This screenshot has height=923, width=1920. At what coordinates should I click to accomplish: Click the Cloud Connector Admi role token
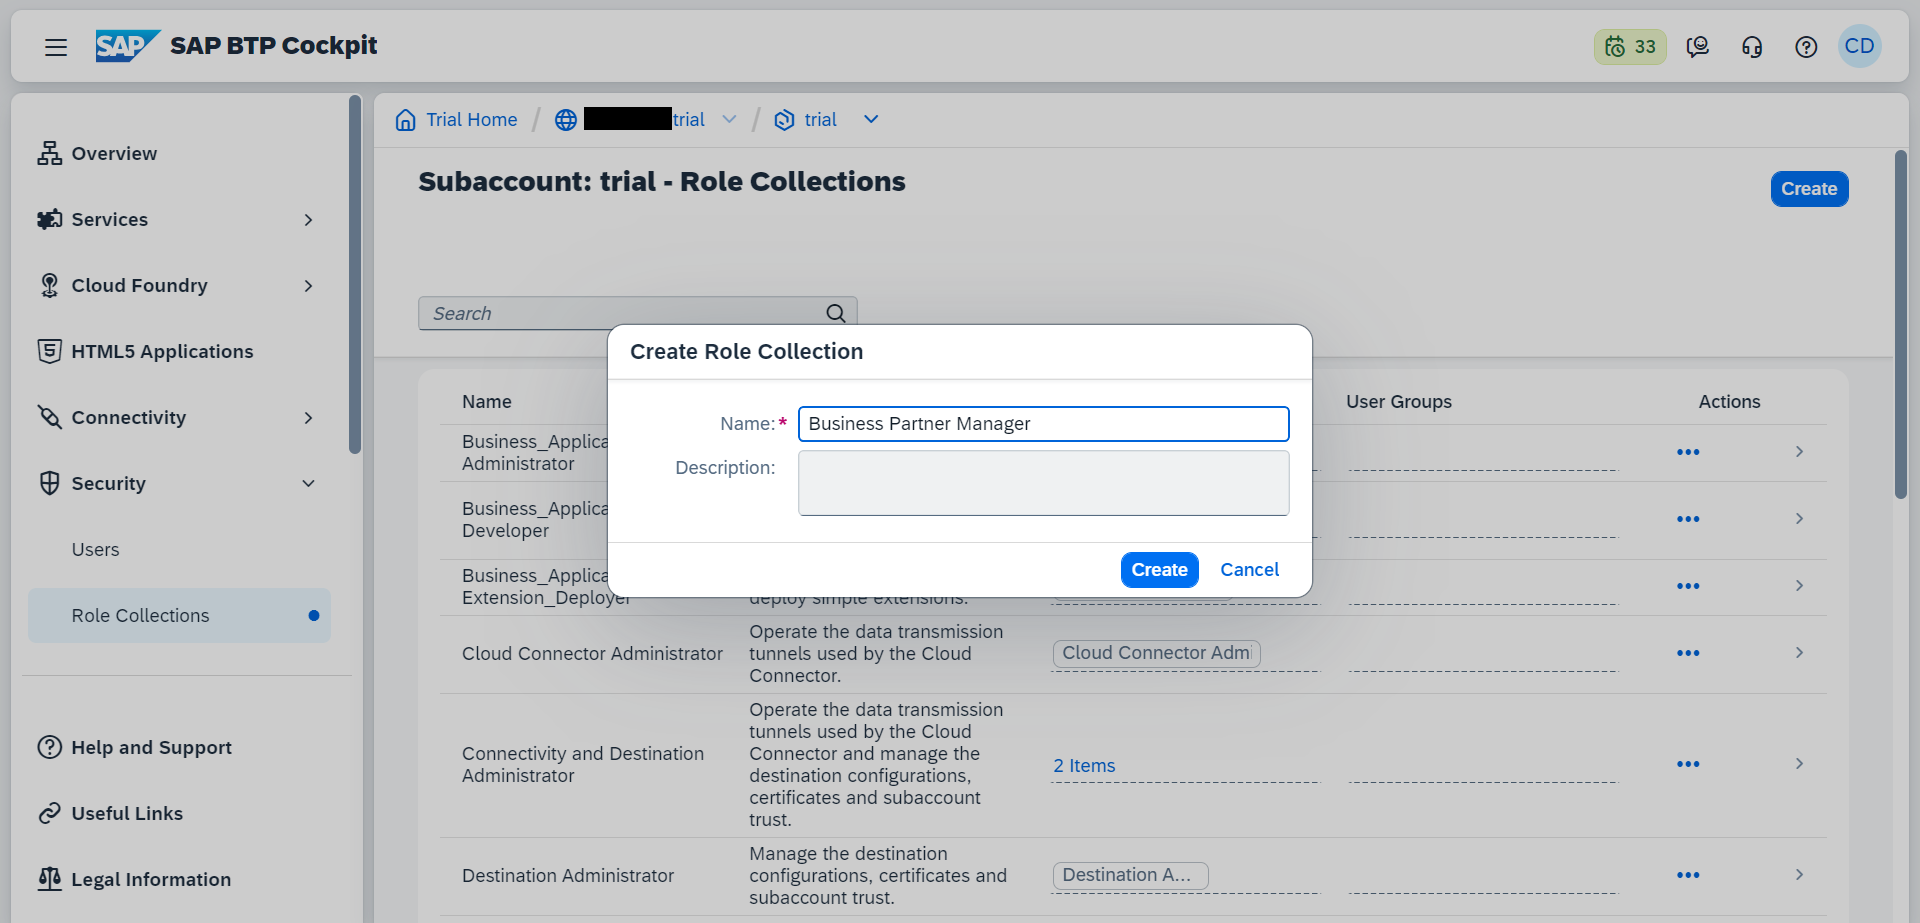pos(1156,653)
